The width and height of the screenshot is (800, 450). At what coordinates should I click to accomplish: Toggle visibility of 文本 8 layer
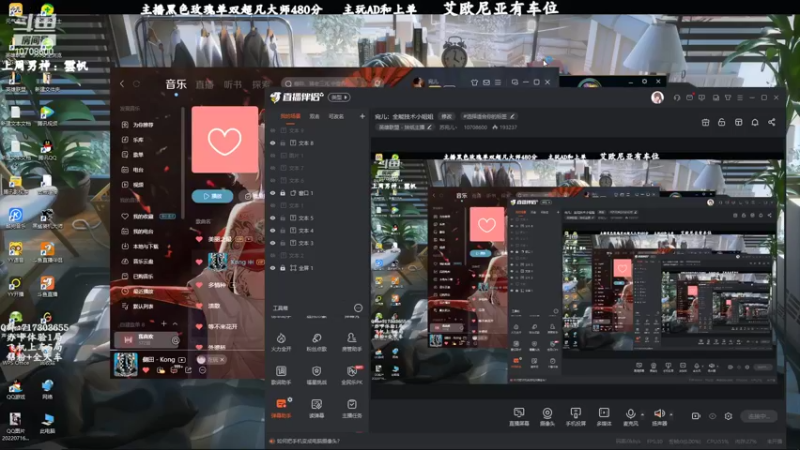[273, 143]
